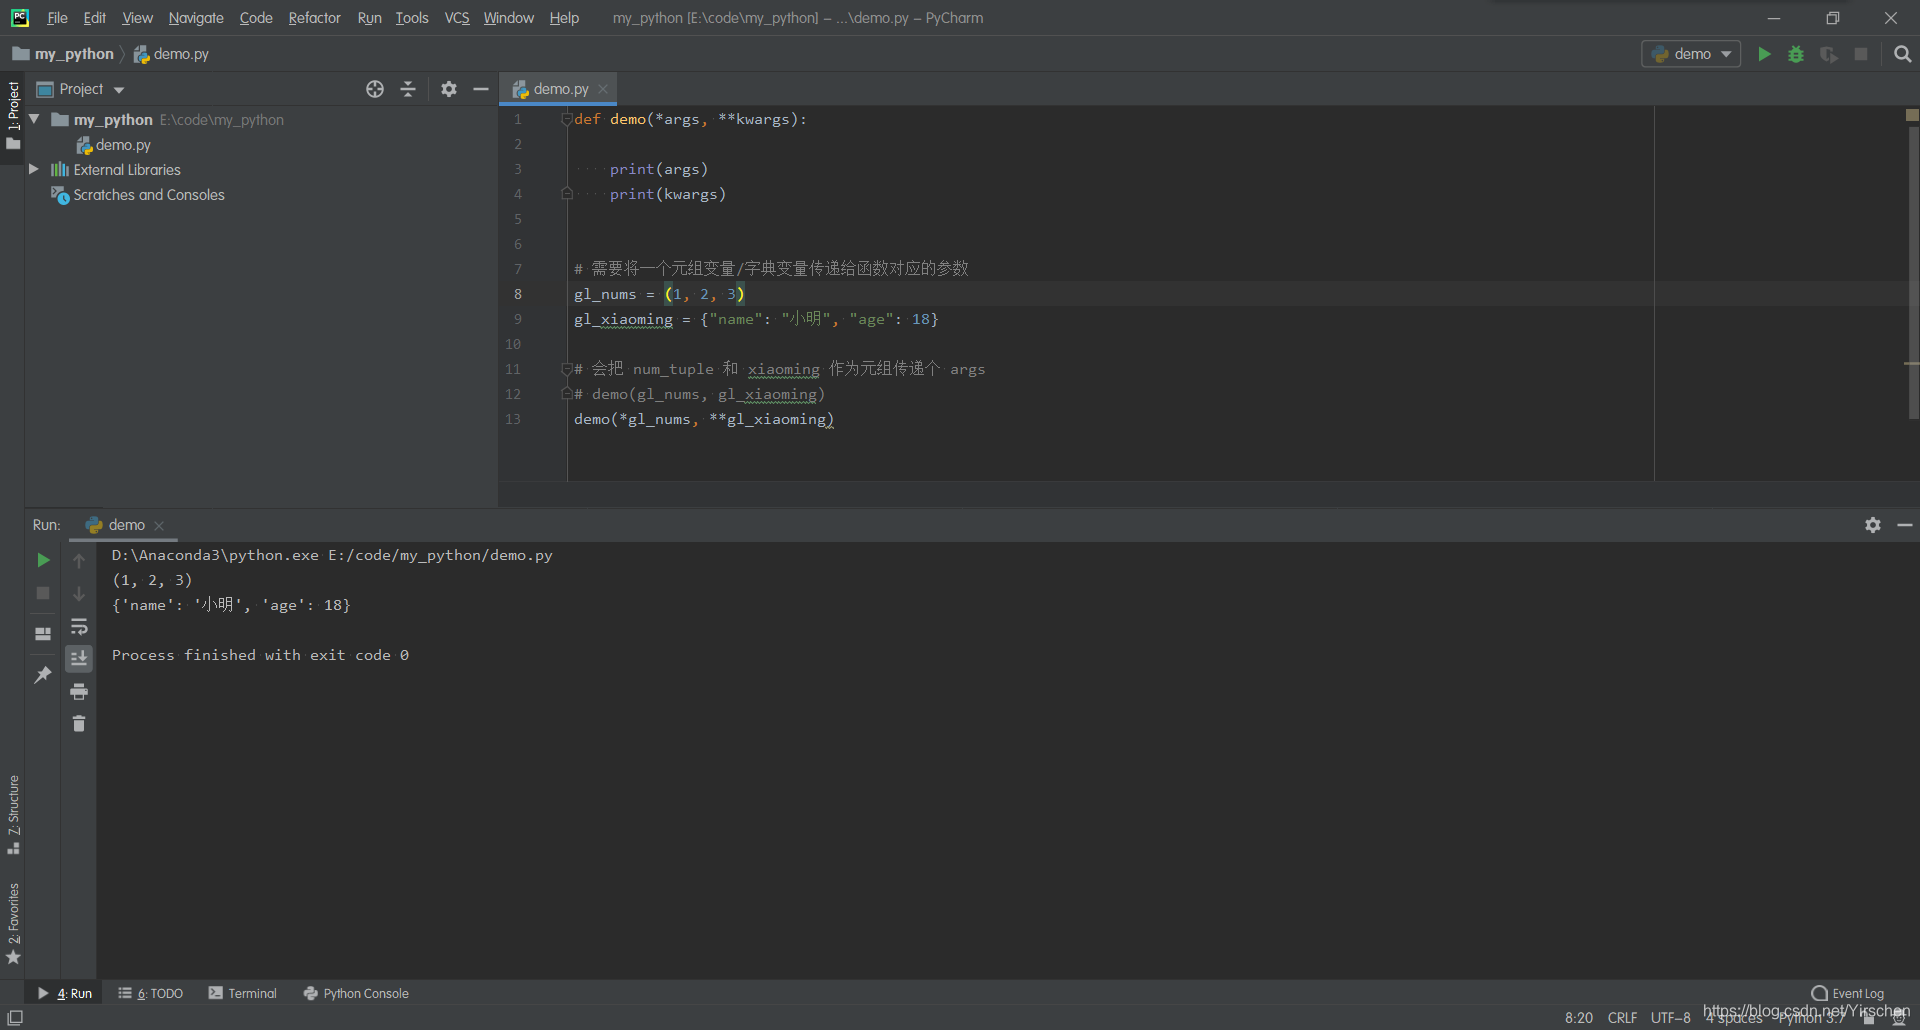Open the demo run configuration dropdown

pyautogui.click(x=1691, y=54)
